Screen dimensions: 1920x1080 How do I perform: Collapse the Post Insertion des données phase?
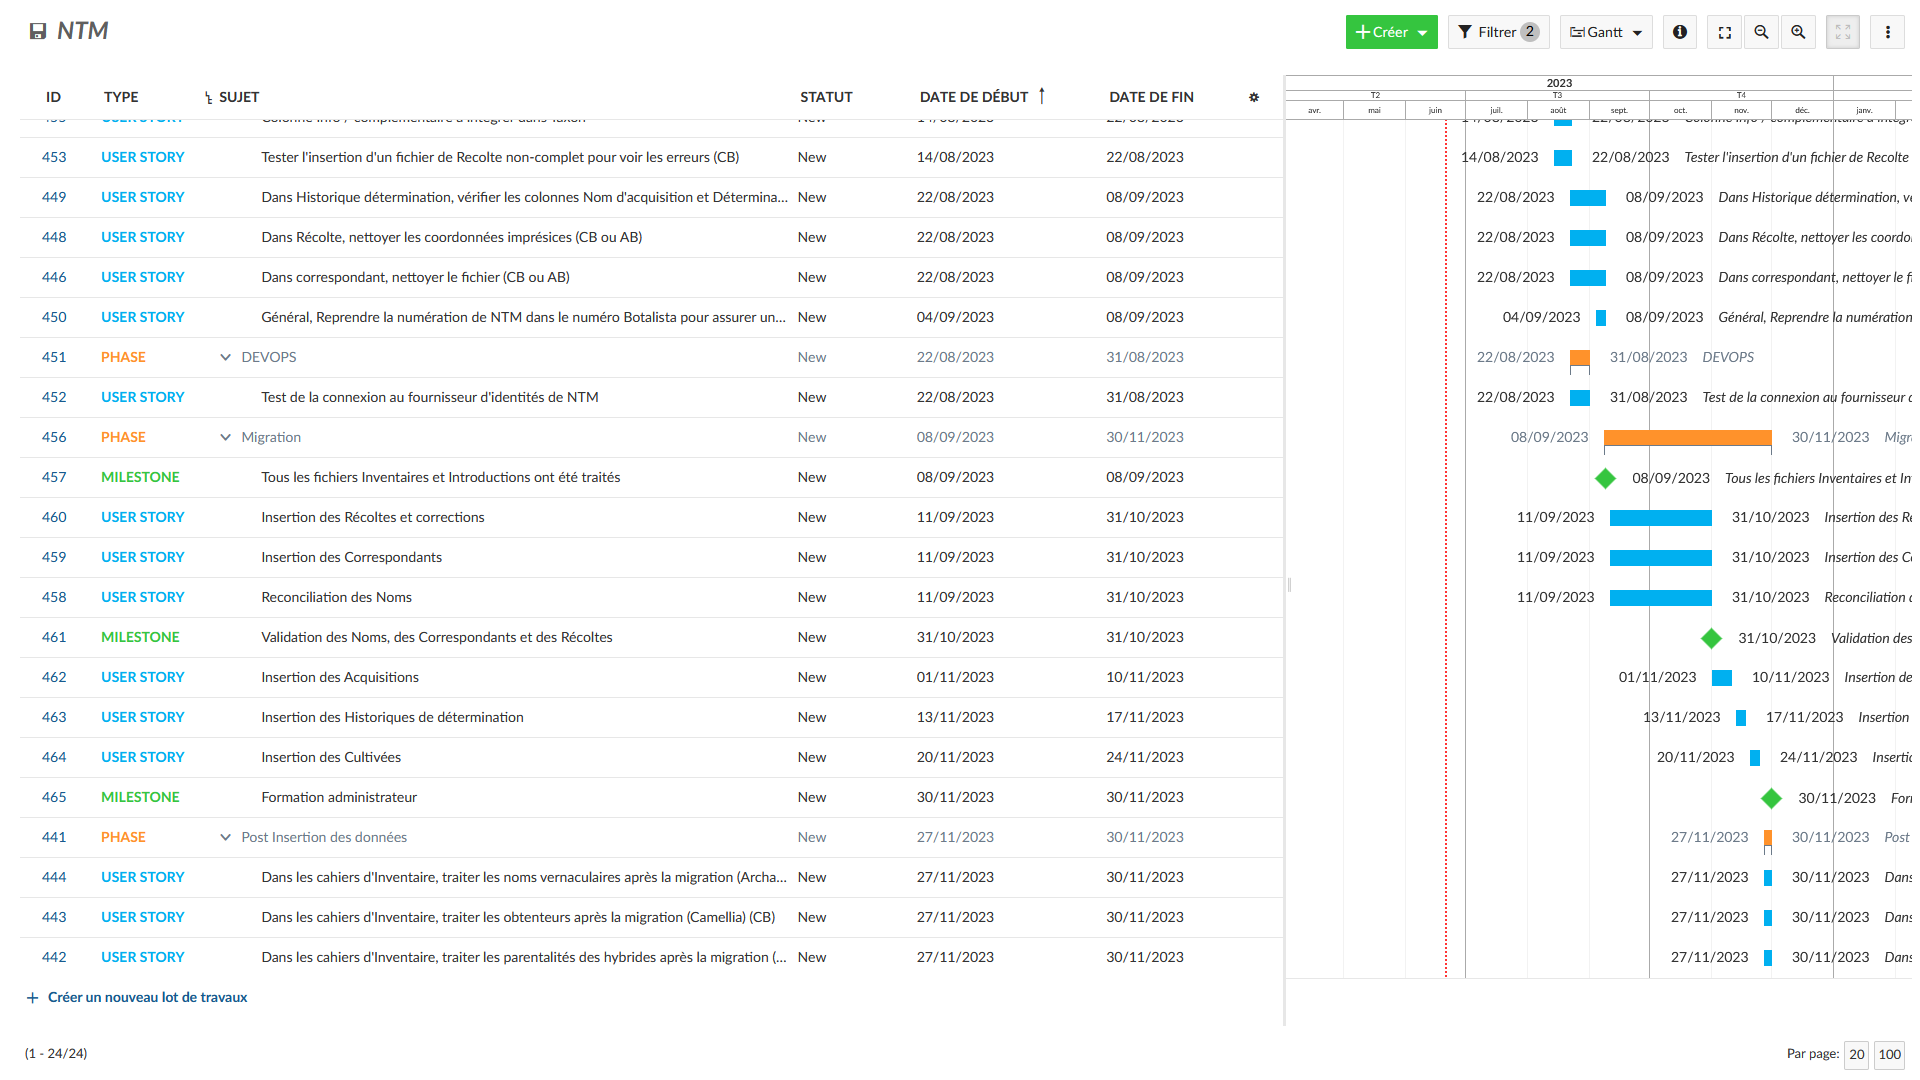[x=225, y=837]
